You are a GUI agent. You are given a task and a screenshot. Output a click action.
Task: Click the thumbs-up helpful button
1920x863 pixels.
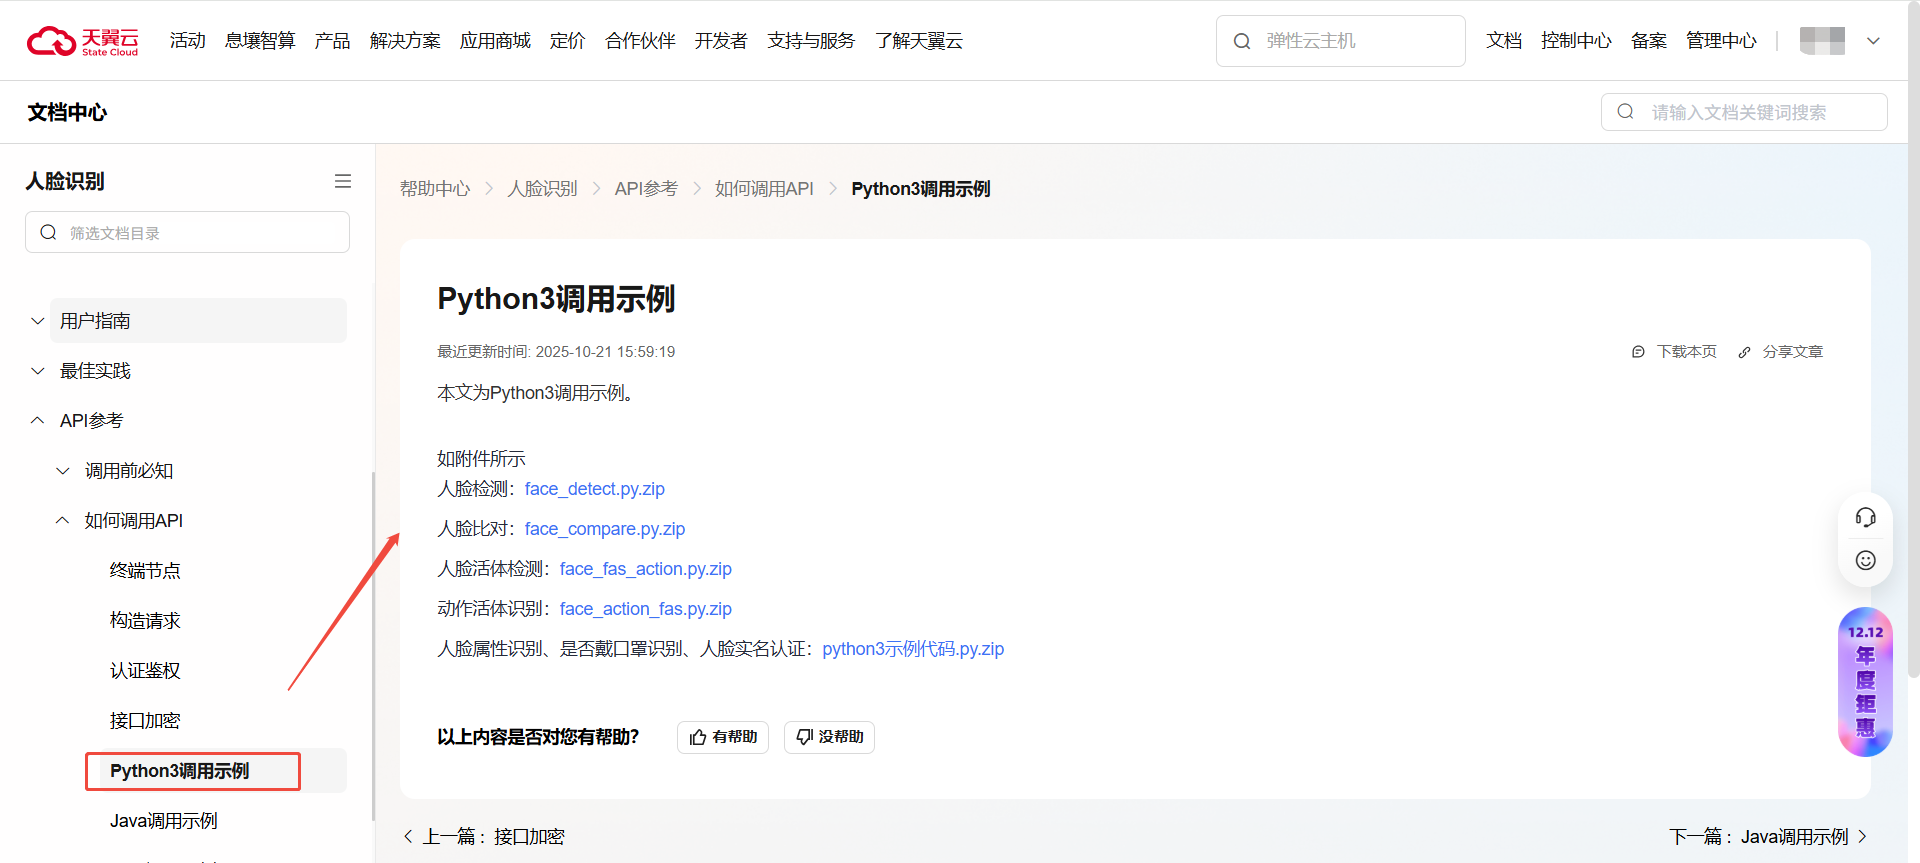(x=722, y=737)
